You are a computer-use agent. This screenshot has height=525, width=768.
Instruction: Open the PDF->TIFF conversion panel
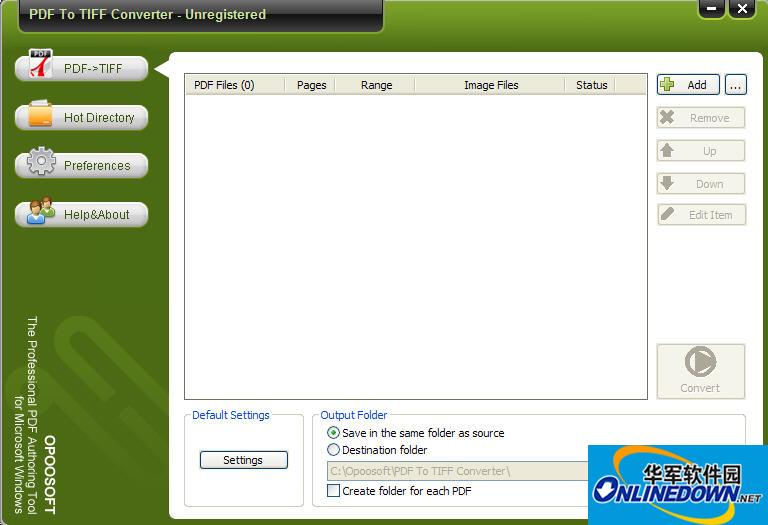pos(82,69)
